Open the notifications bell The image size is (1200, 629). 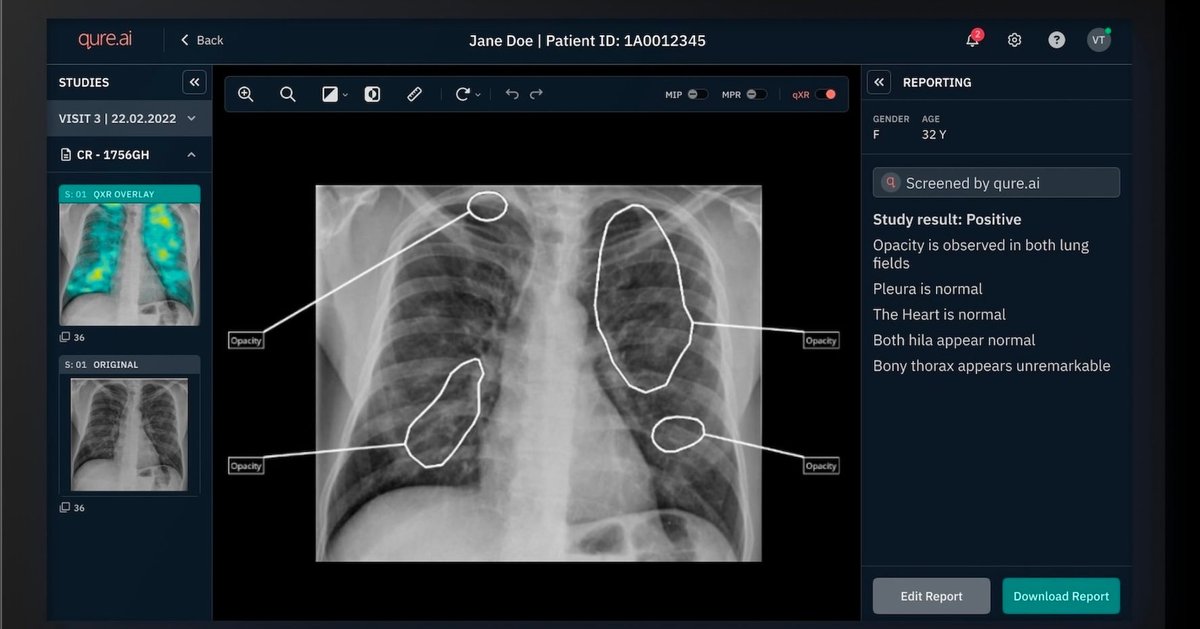[x=970, y=39]
